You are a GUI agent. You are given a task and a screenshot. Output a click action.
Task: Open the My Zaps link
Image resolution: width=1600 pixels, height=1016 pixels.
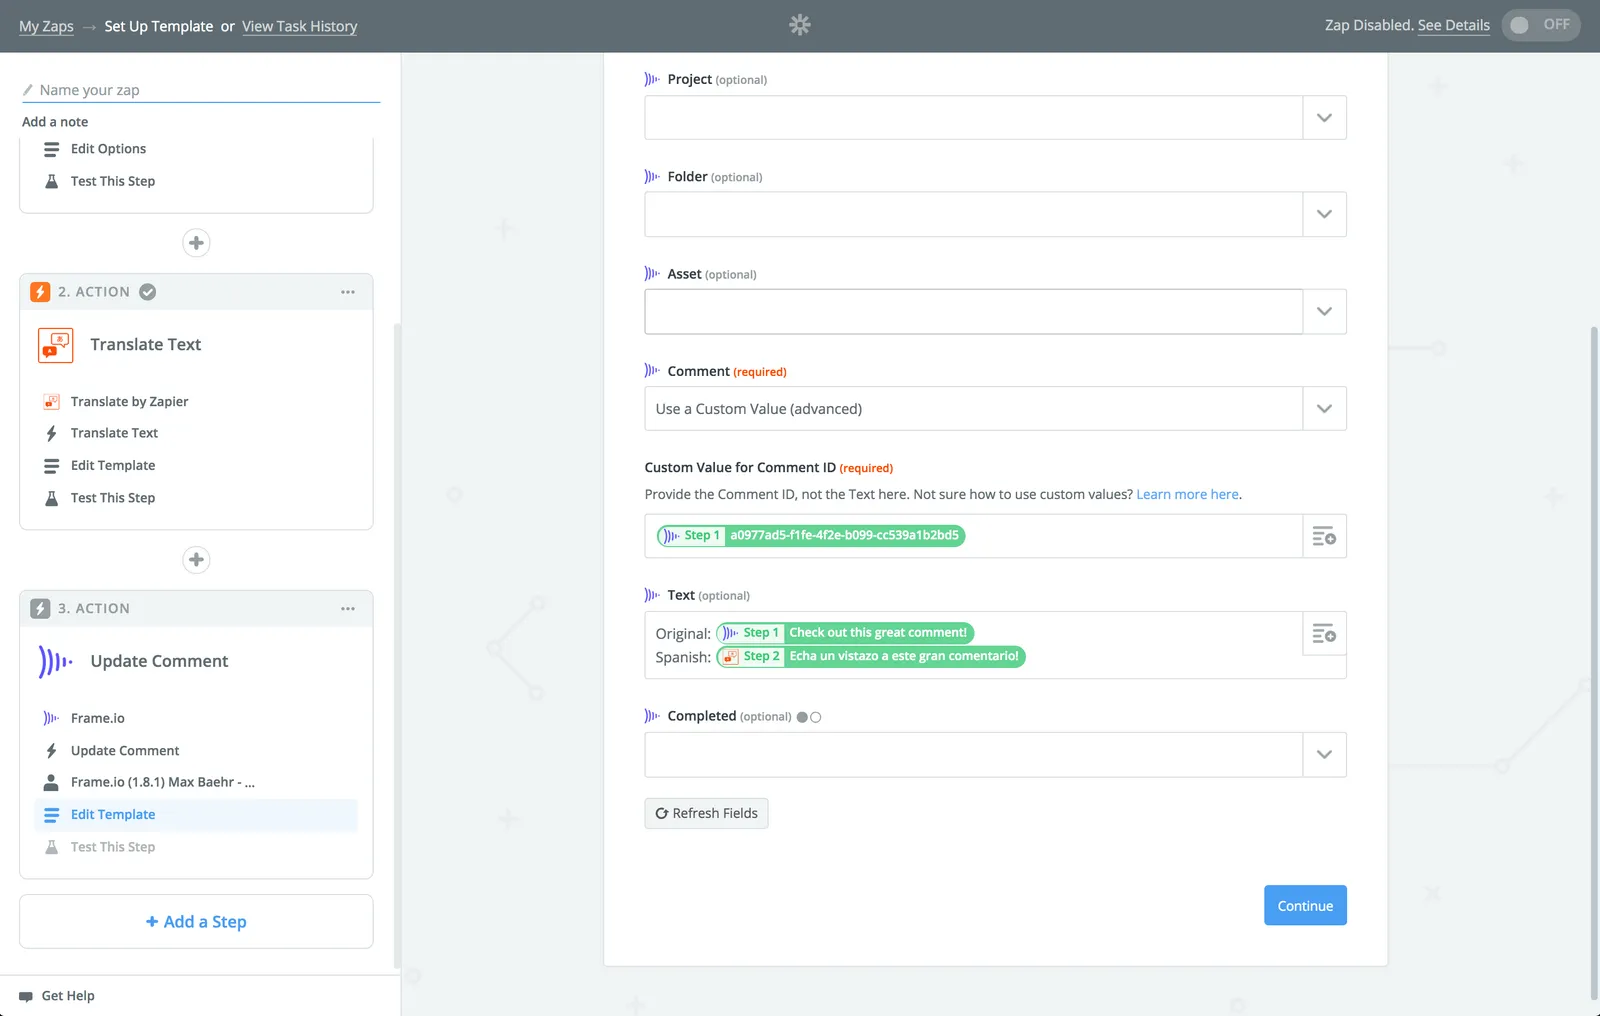coord(46,26)
